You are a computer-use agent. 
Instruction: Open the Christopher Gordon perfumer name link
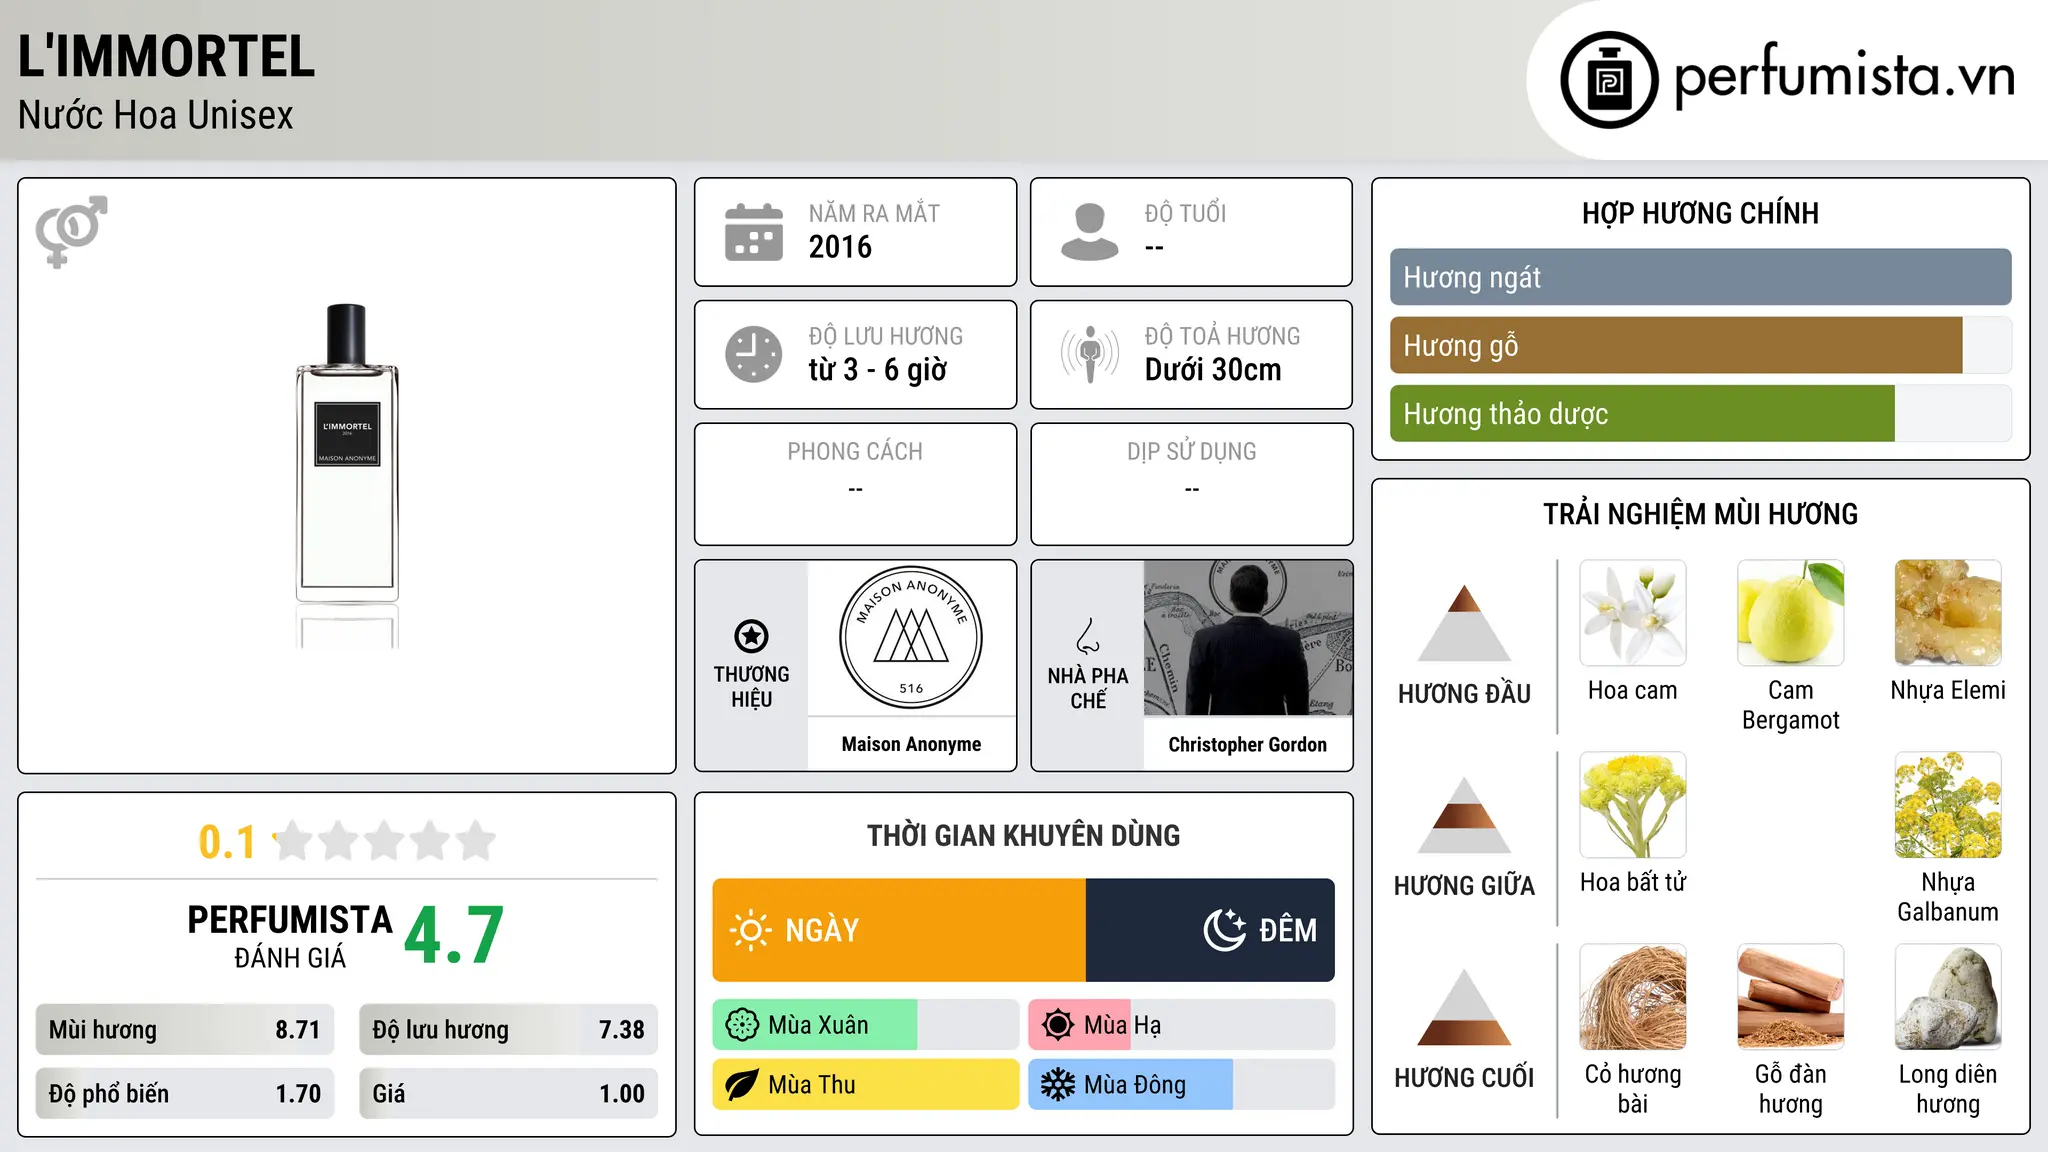point(1248,744)
